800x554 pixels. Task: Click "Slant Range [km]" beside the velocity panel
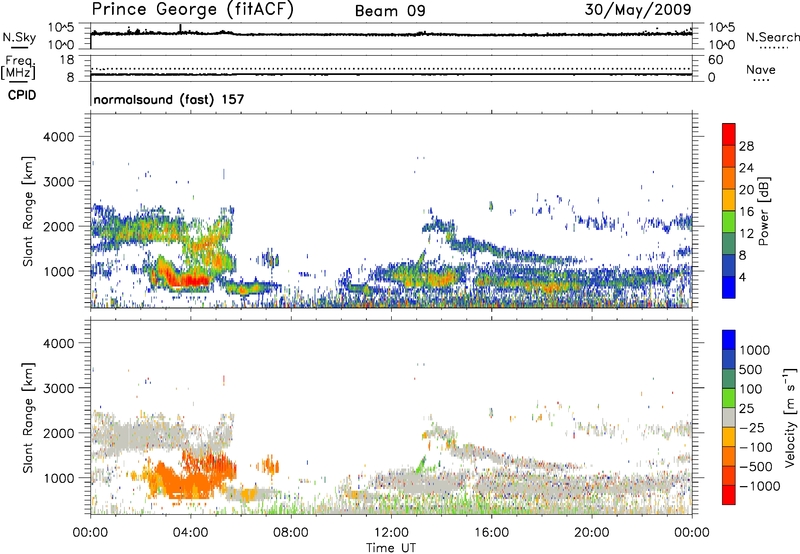coord(28,418)
